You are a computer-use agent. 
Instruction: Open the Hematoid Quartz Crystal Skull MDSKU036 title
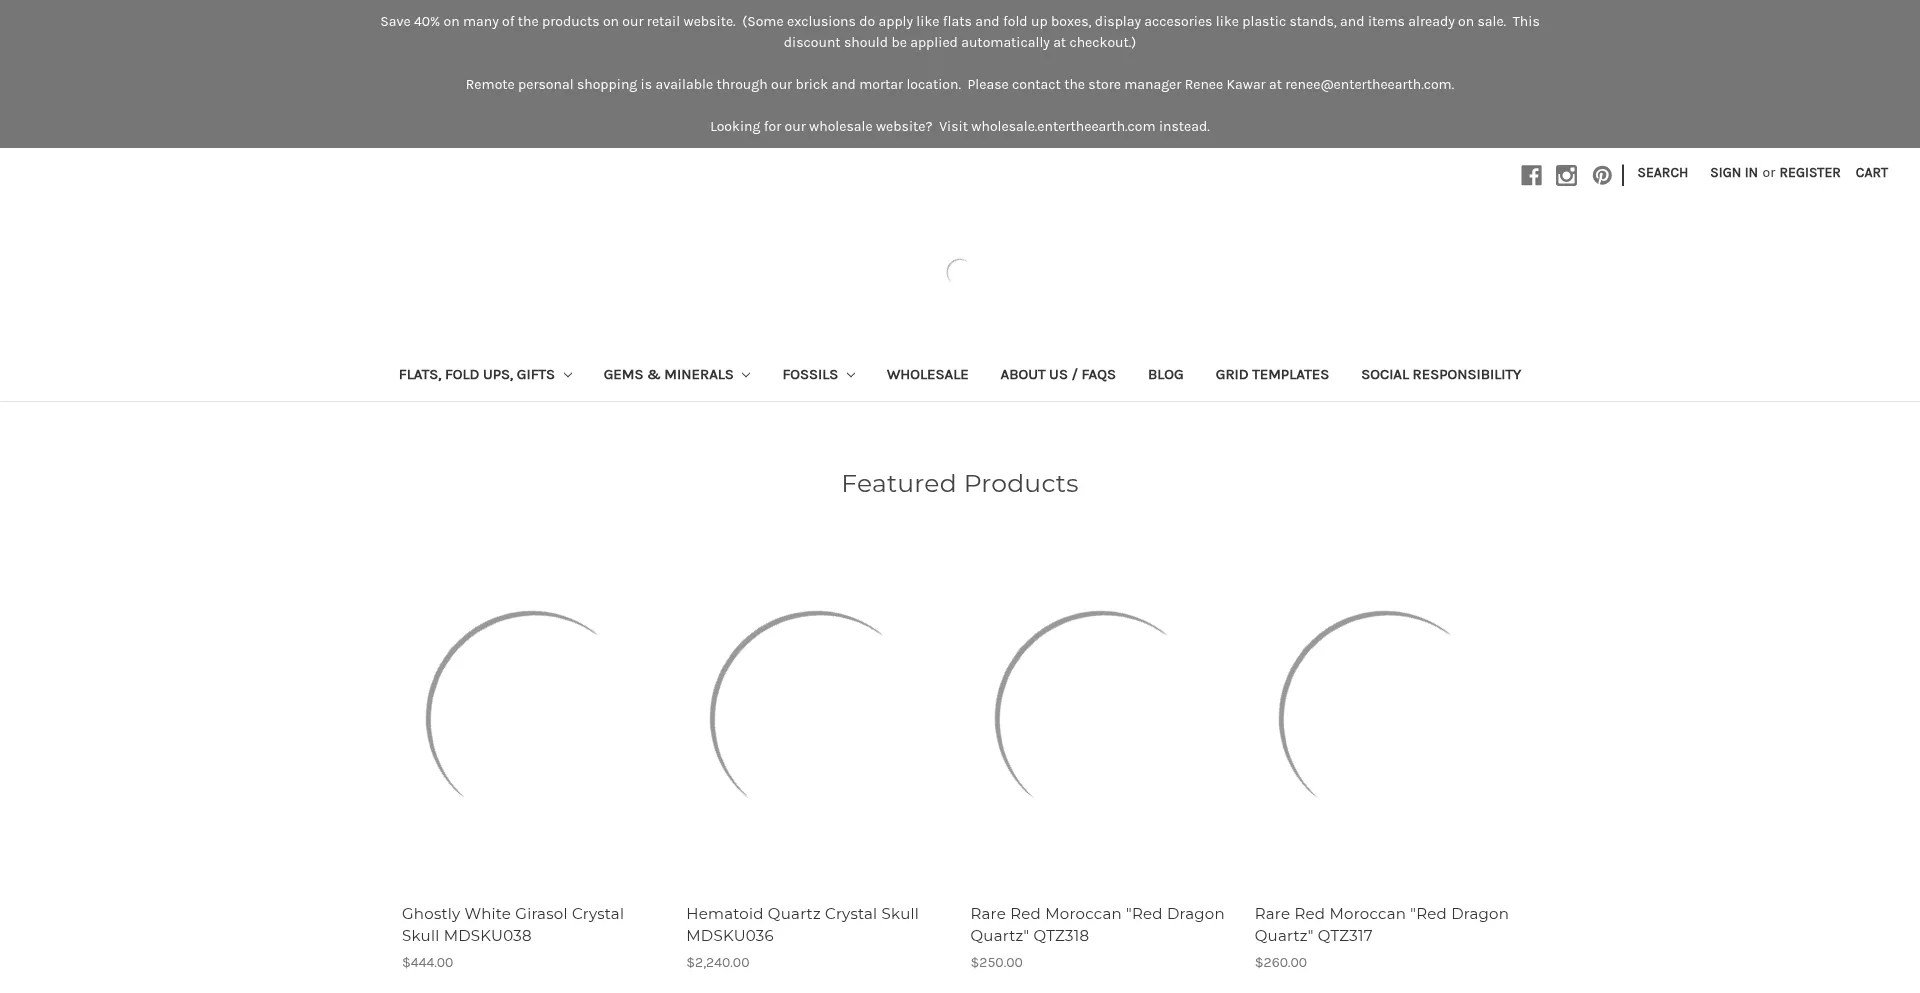tap(802, 924)
